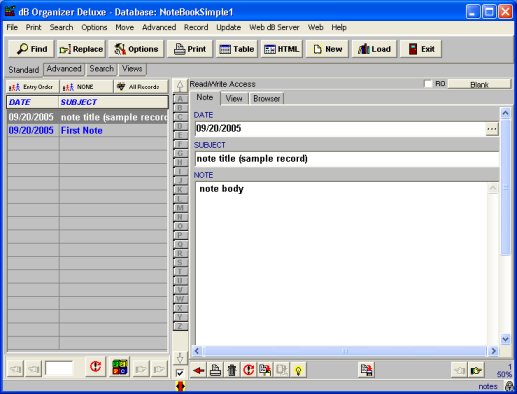Click the record panel vertical scrollbar thumb
Image resolution: width=517 pixels, height=394 pixels.
pos(506,187)
